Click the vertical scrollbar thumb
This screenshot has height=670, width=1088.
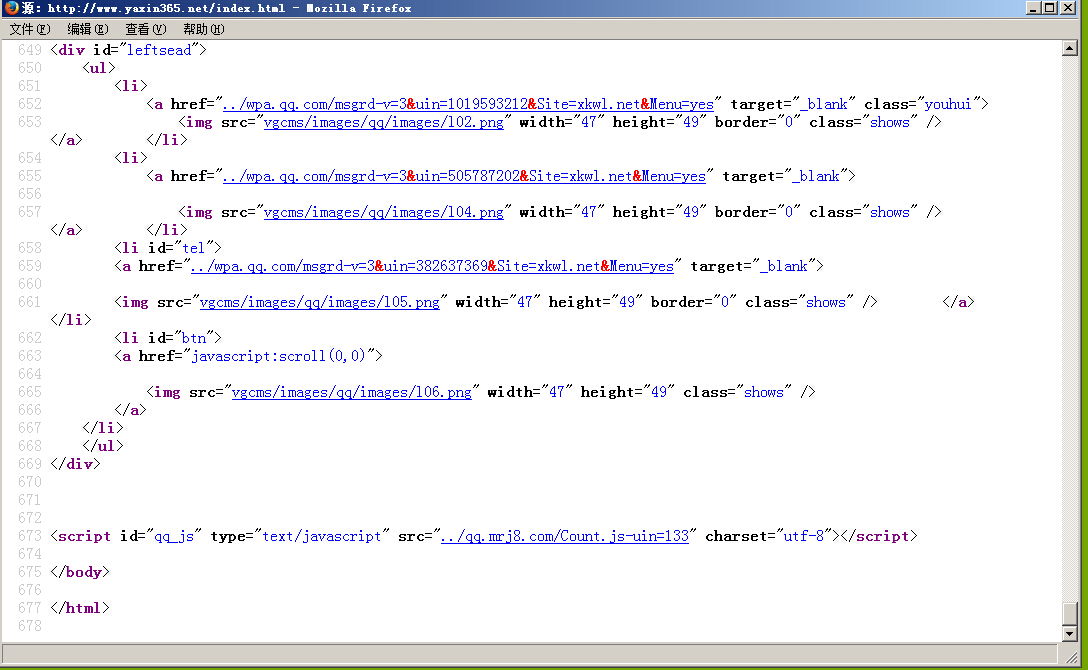[x=1069, y=613]
